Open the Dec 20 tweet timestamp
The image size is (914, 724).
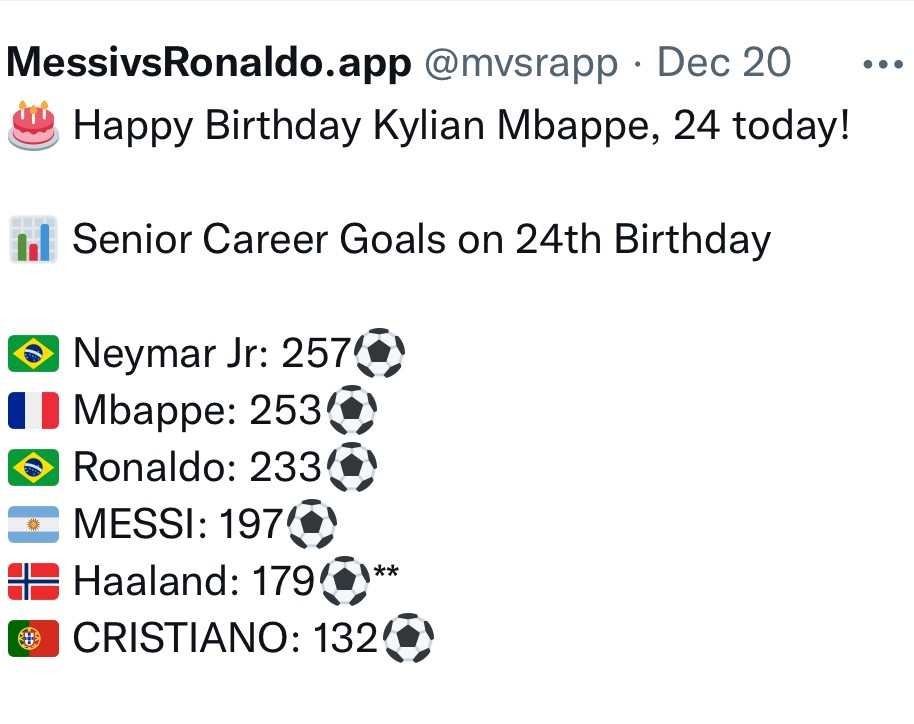click(724, 62)
